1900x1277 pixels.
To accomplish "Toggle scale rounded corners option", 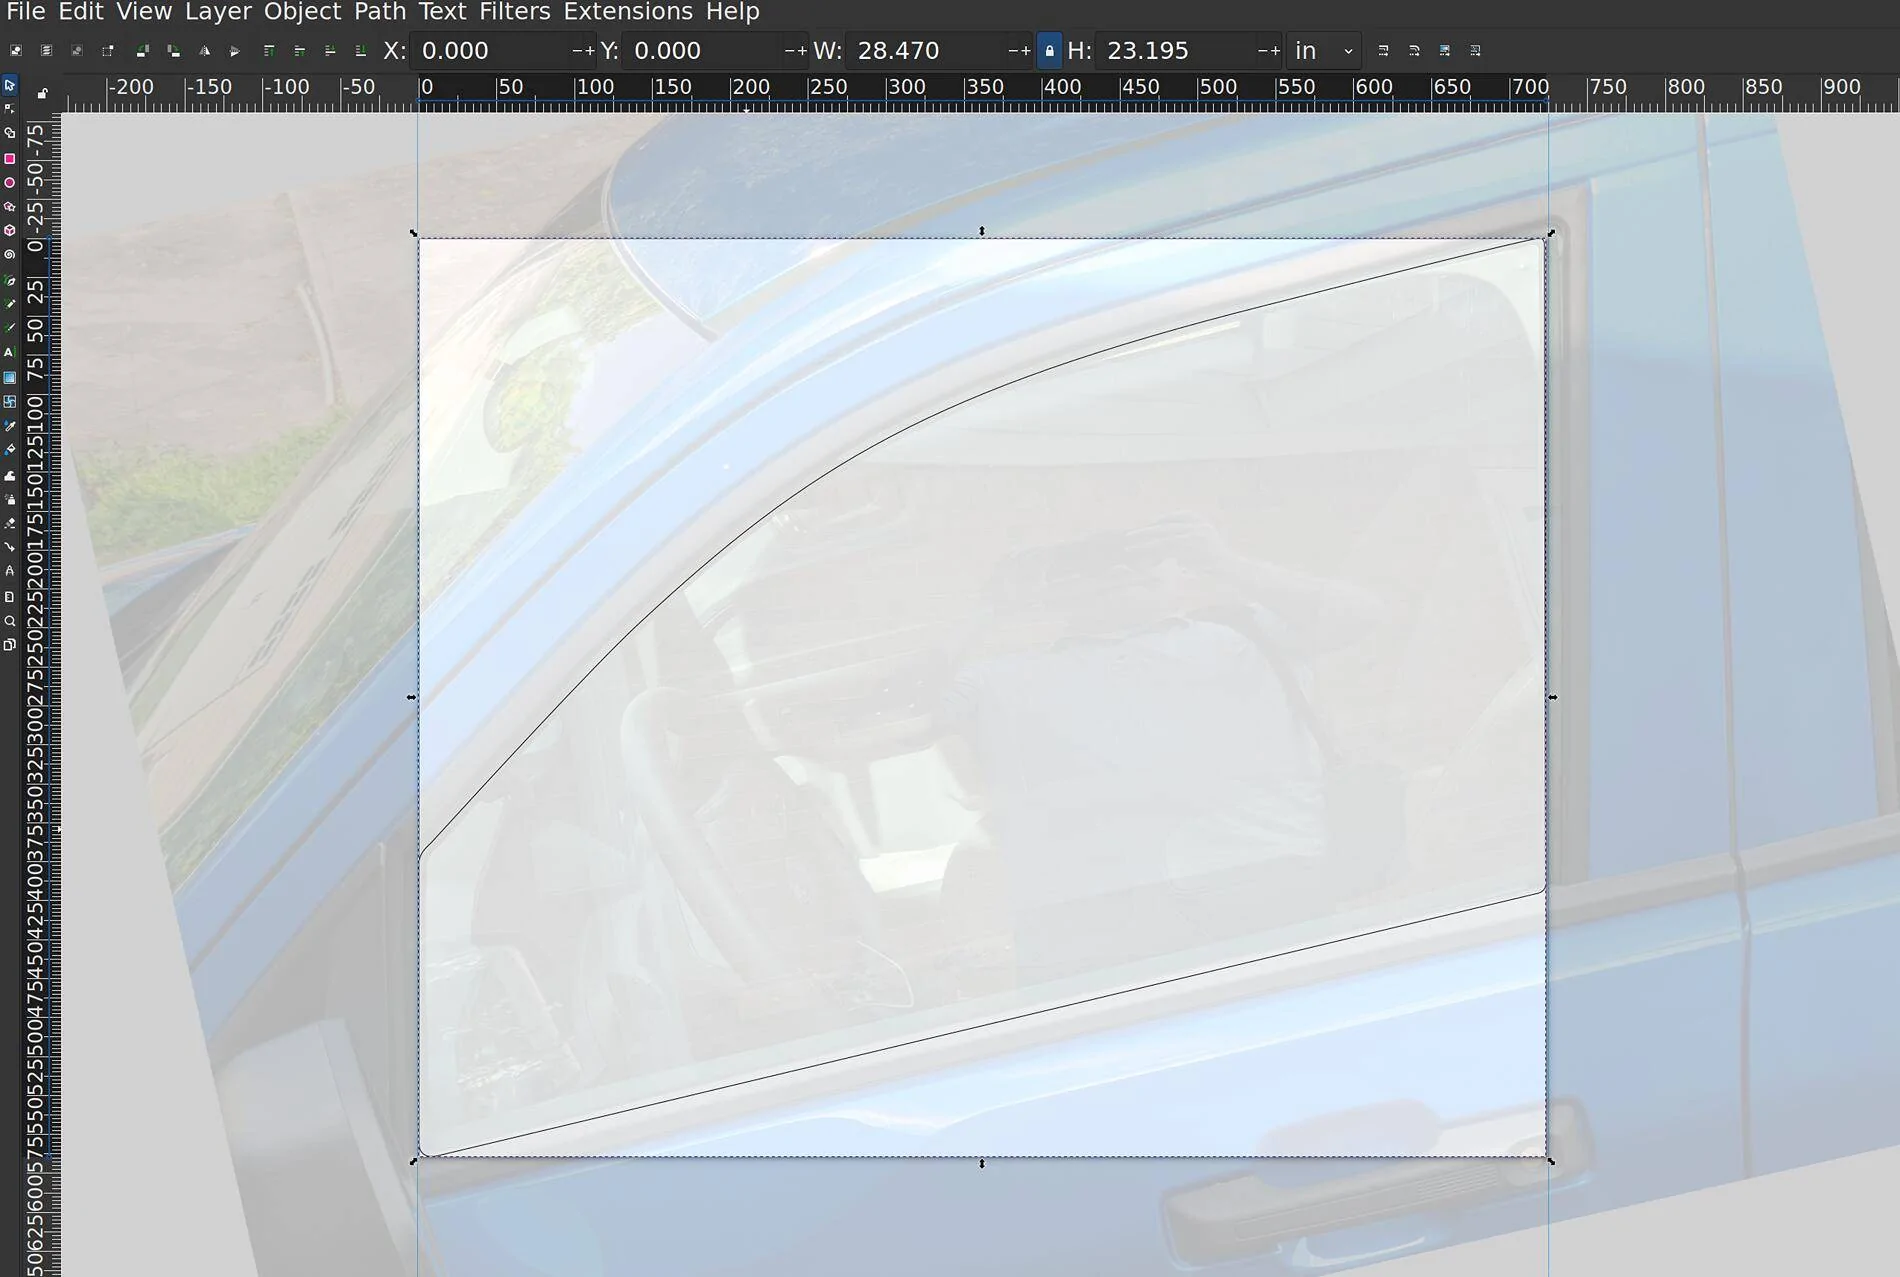I will (1414, 51).
